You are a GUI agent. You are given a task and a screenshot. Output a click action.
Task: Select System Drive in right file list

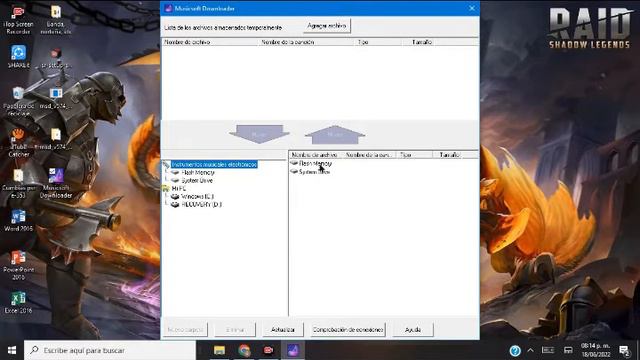[x=314, y=172]
